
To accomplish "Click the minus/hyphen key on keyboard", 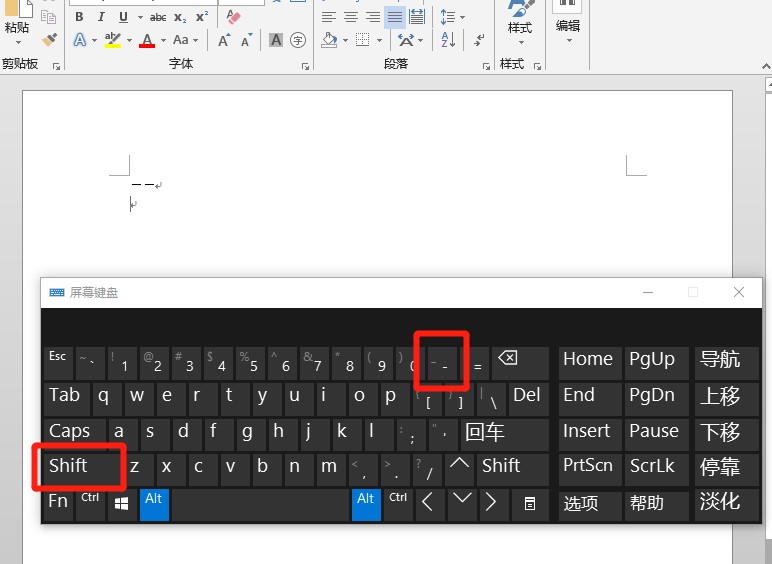I will click(x=443, y=363).
